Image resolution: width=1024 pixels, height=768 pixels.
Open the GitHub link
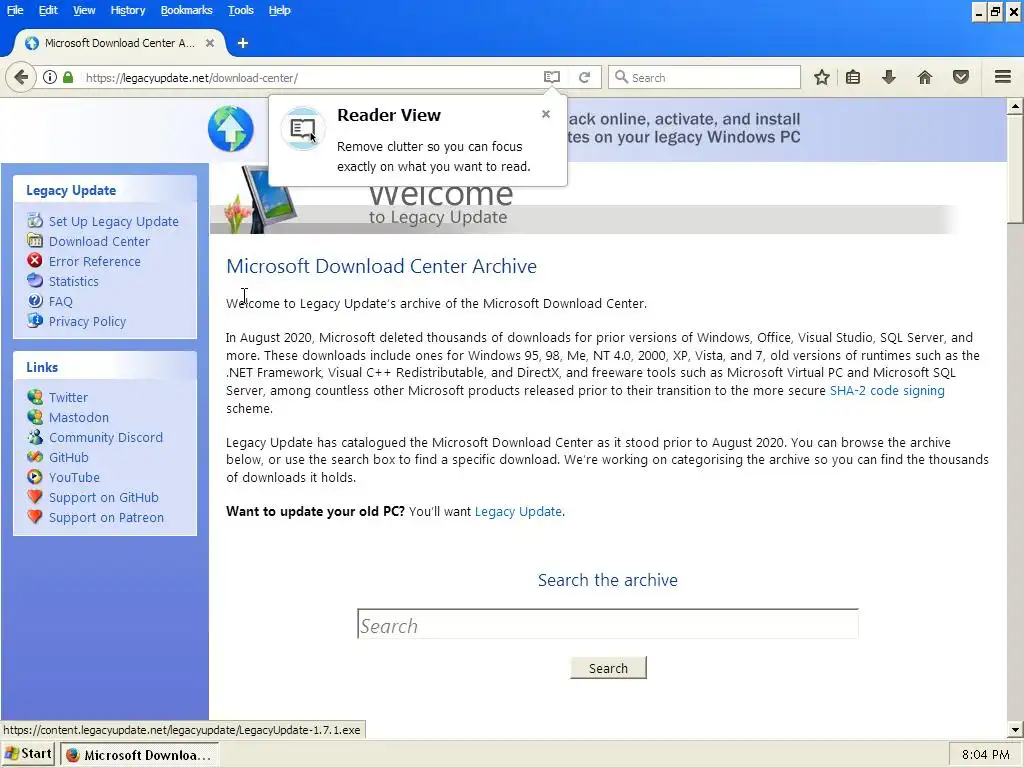(x=69, y=457)
